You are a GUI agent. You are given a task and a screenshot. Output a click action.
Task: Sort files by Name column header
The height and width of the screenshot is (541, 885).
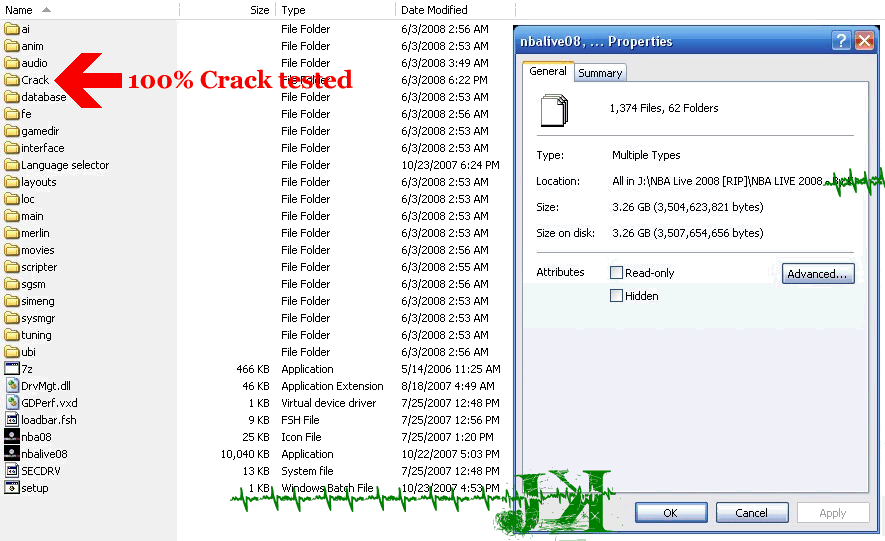click(90, 10)
